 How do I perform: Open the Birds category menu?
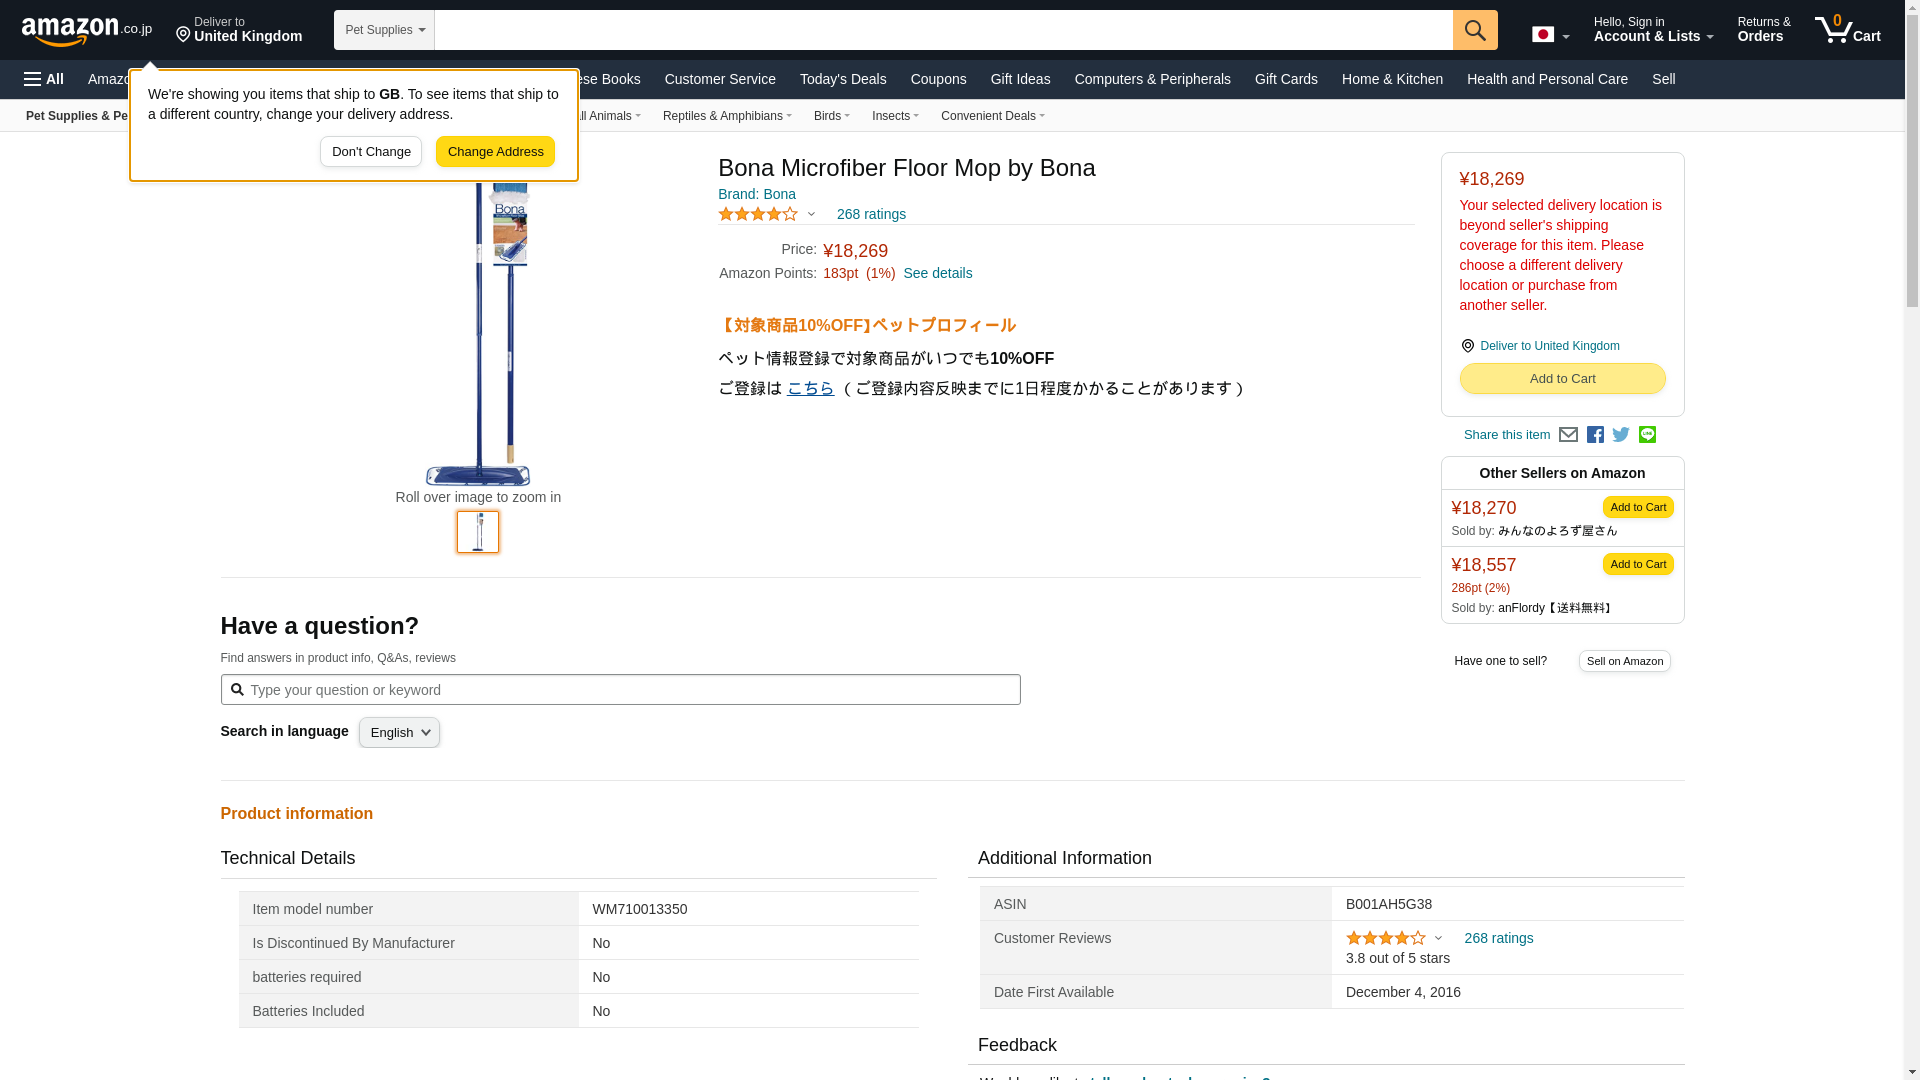tap(831, 116)
